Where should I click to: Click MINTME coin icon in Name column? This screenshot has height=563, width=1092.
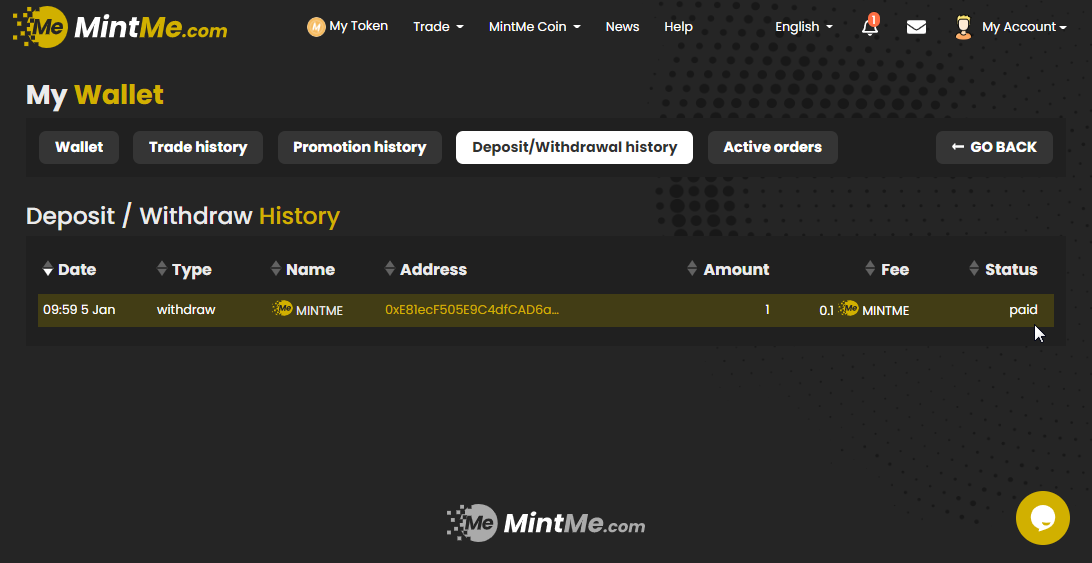[x=283, y=309]
